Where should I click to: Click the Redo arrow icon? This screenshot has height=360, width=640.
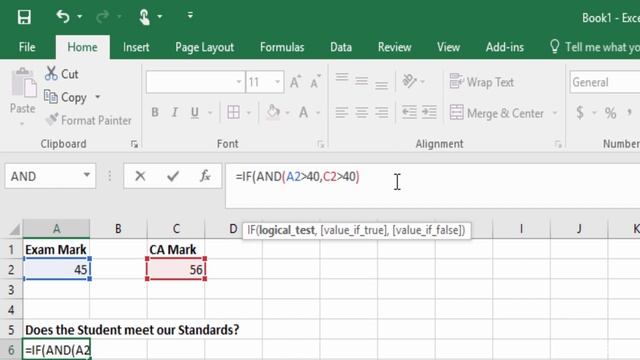click(x=102, y=17)
